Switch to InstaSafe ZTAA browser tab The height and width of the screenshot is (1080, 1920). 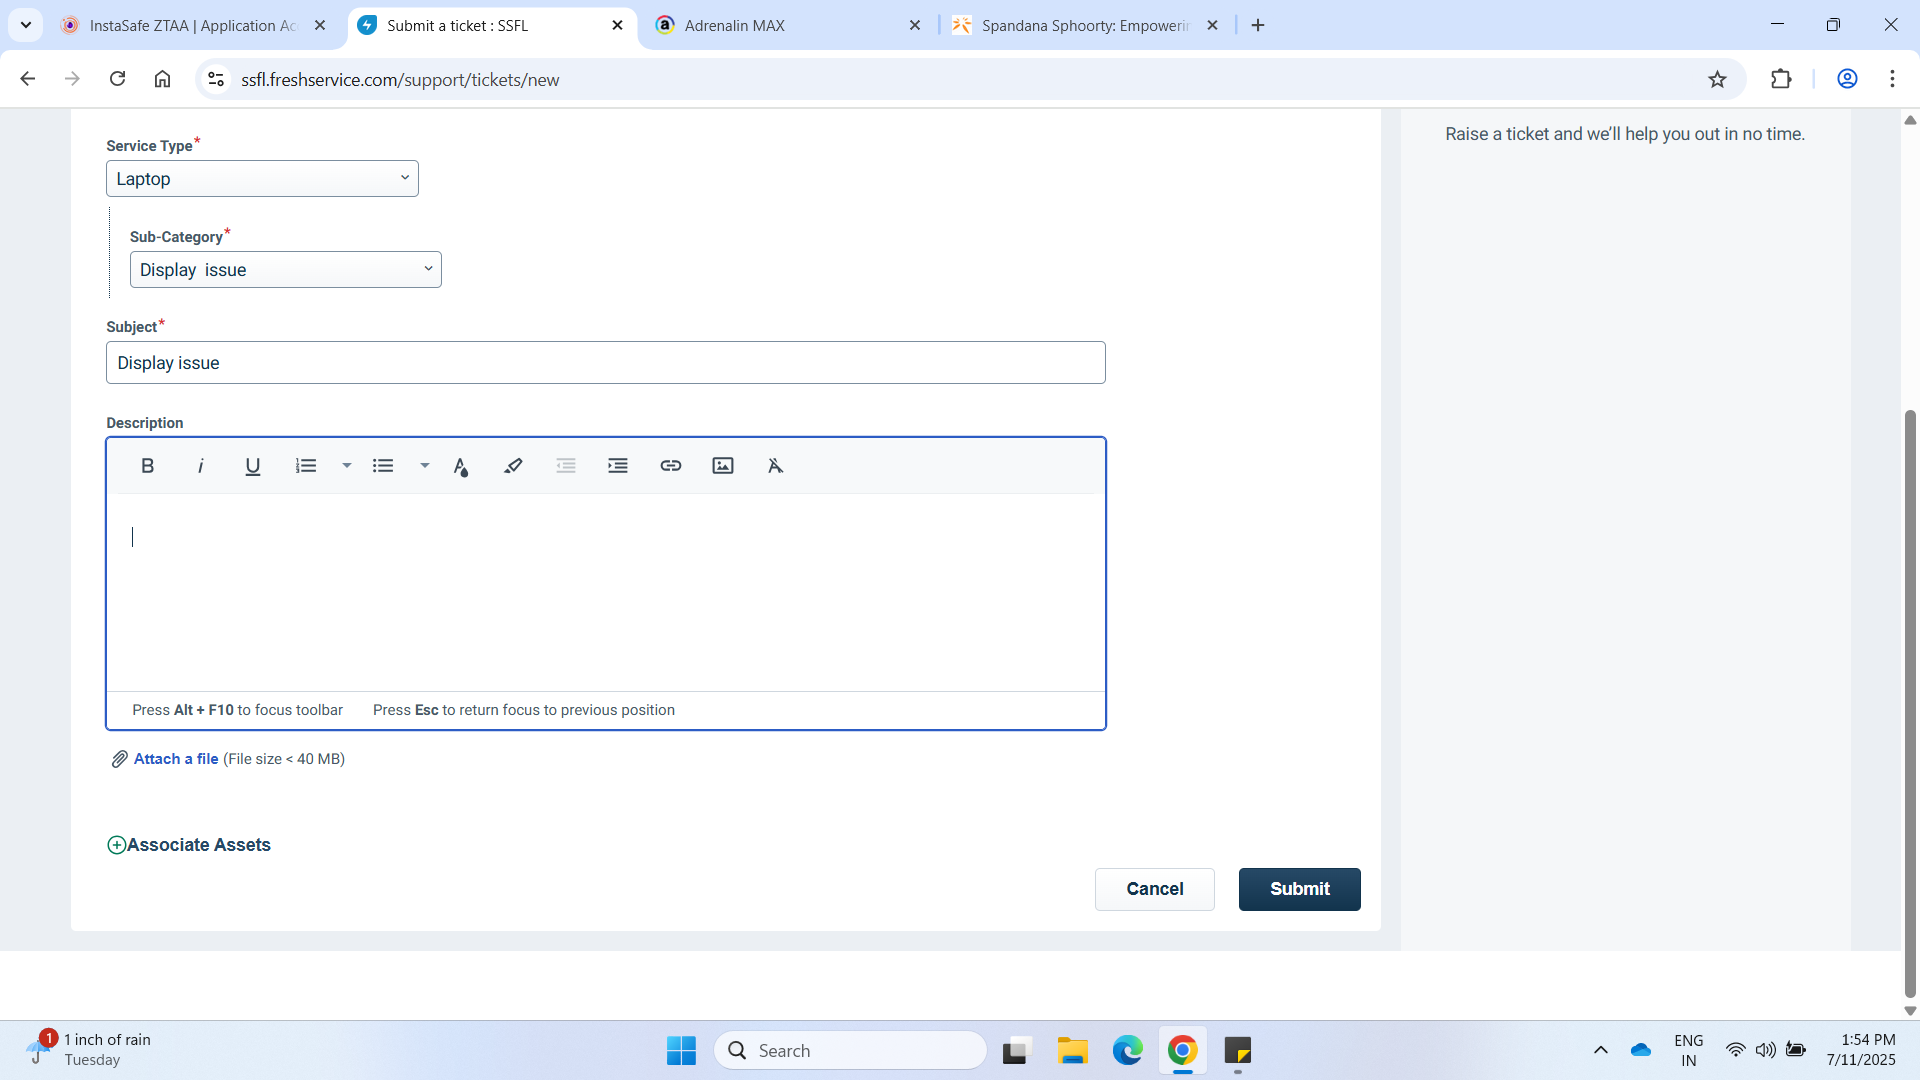(190, 26)
